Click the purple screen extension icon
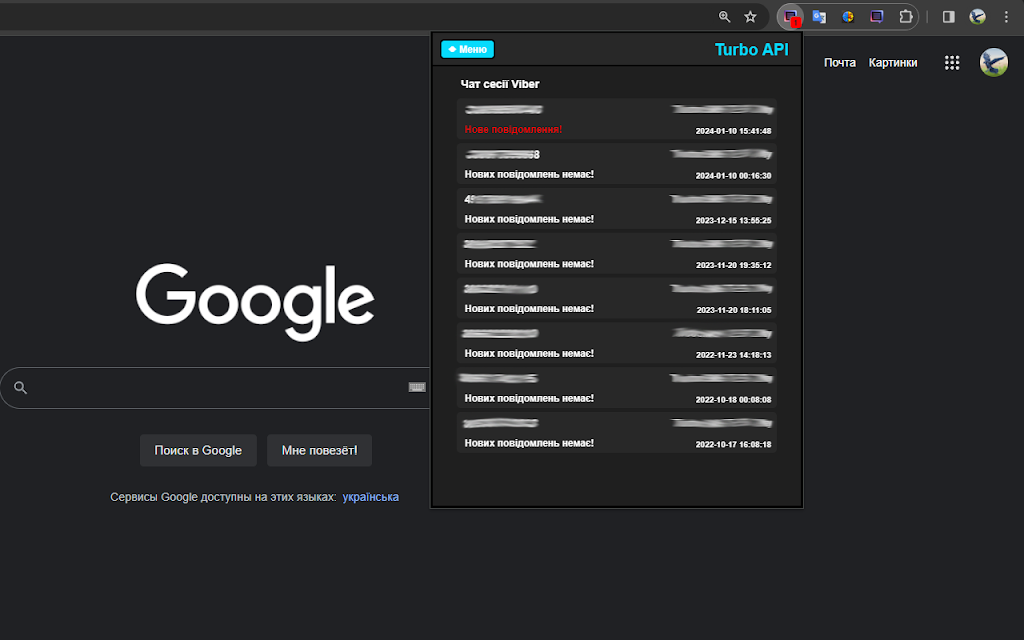This screenshot has height=640, width=1024. tap(876, 17)
